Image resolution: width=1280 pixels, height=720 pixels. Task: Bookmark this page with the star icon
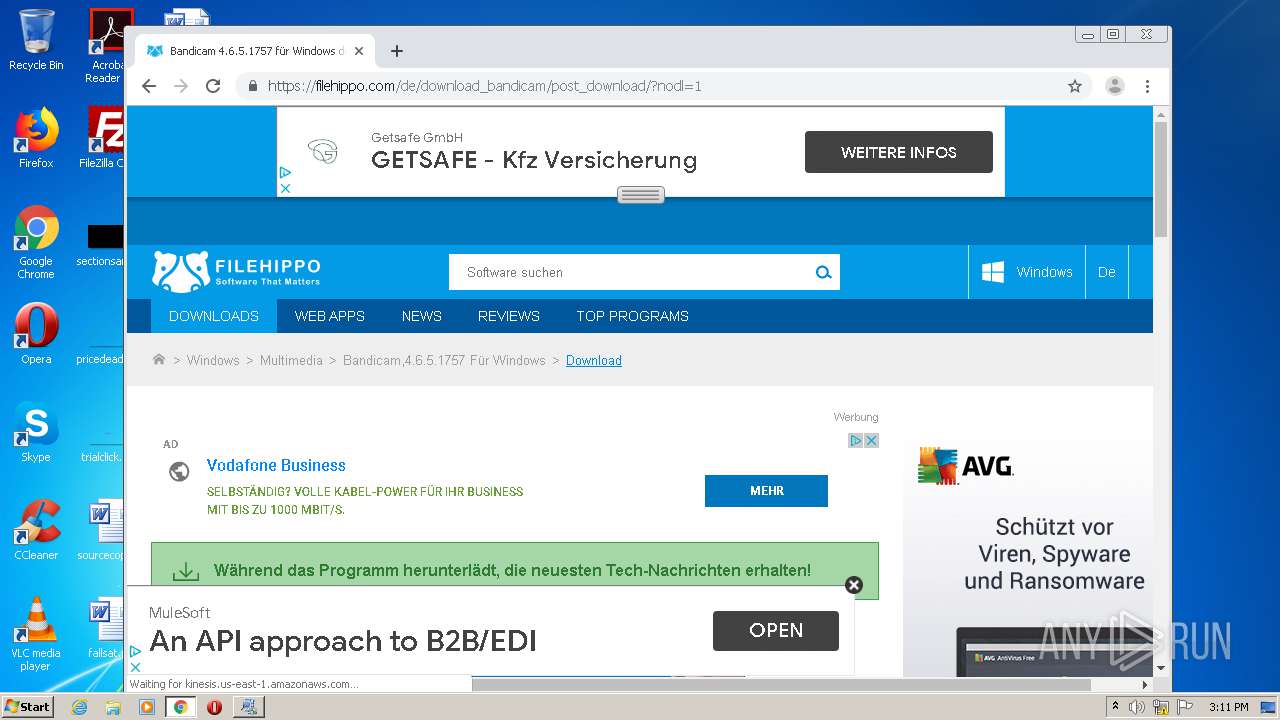(1075, 86)
